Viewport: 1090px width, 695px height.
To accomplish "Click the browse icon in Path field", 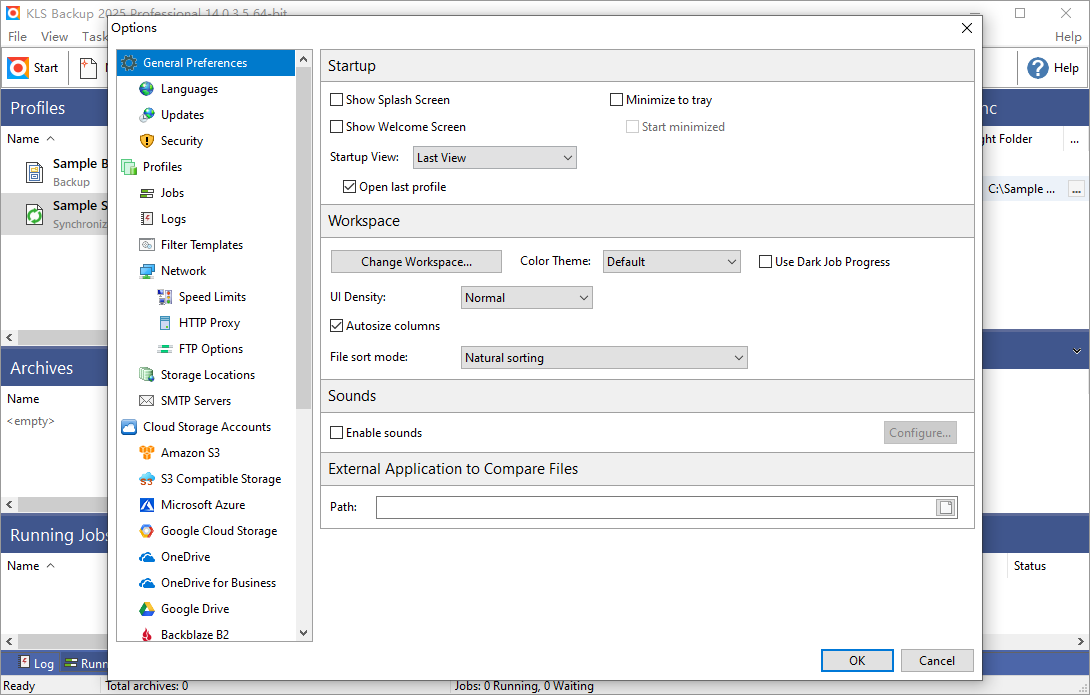I will point(945,507).
